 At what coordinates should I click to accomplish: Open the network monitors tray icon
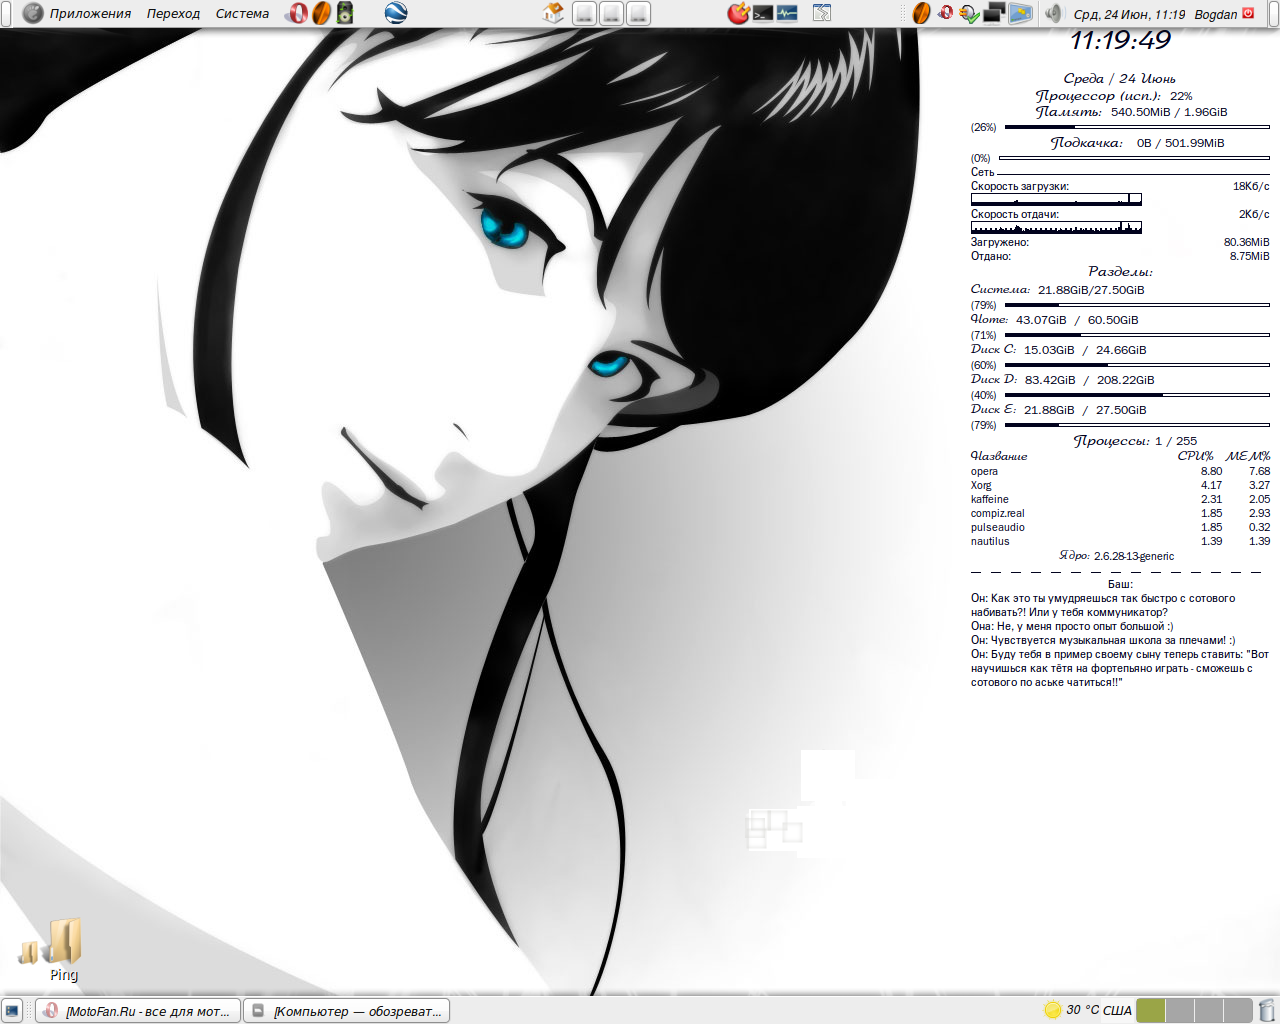[x=994, y=13]
